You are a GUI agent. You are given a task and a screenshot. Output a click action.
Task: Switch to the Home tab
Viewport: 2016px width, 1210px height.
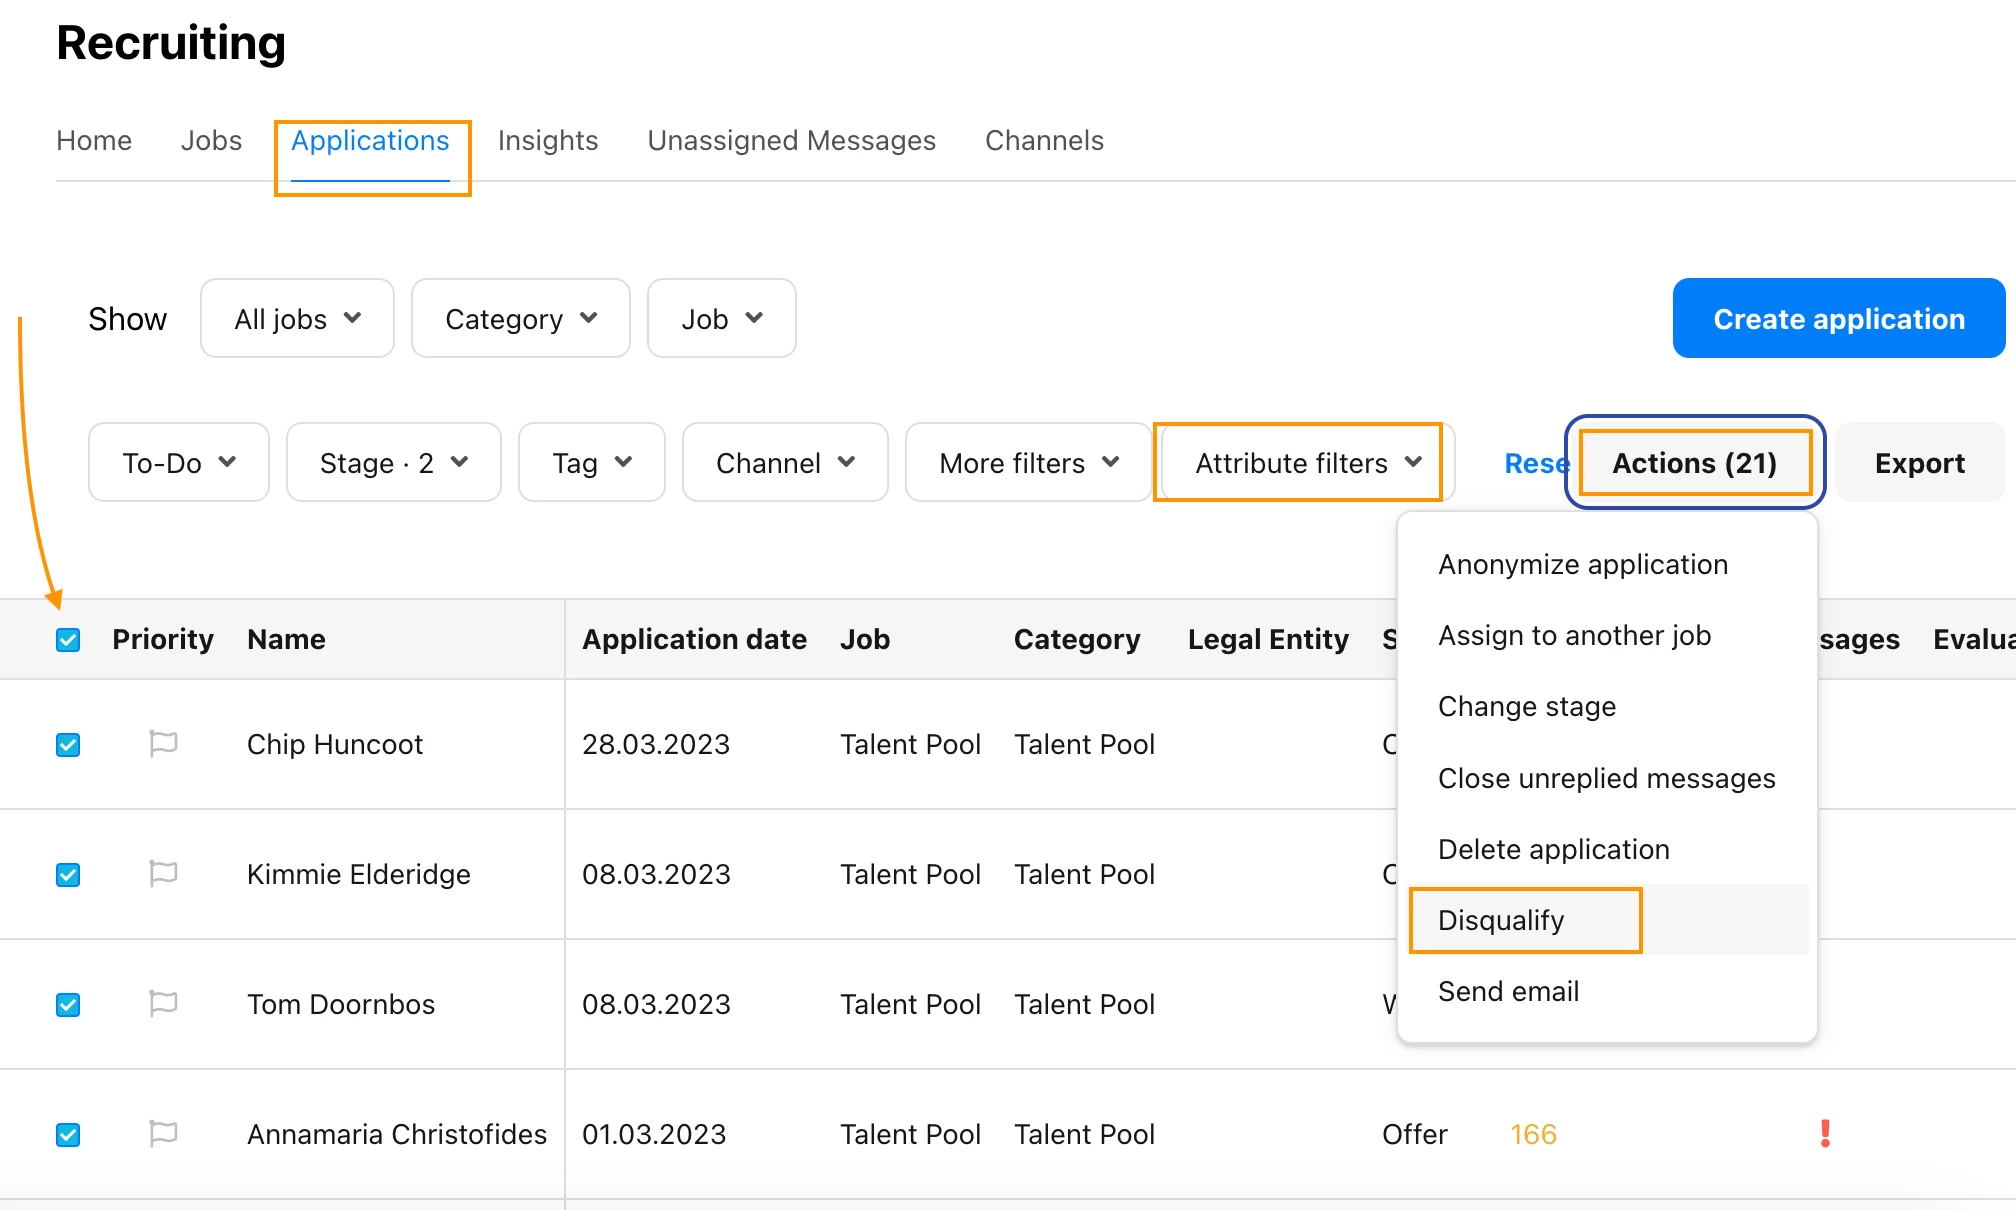pyautogui.click(x=94, y=141)
